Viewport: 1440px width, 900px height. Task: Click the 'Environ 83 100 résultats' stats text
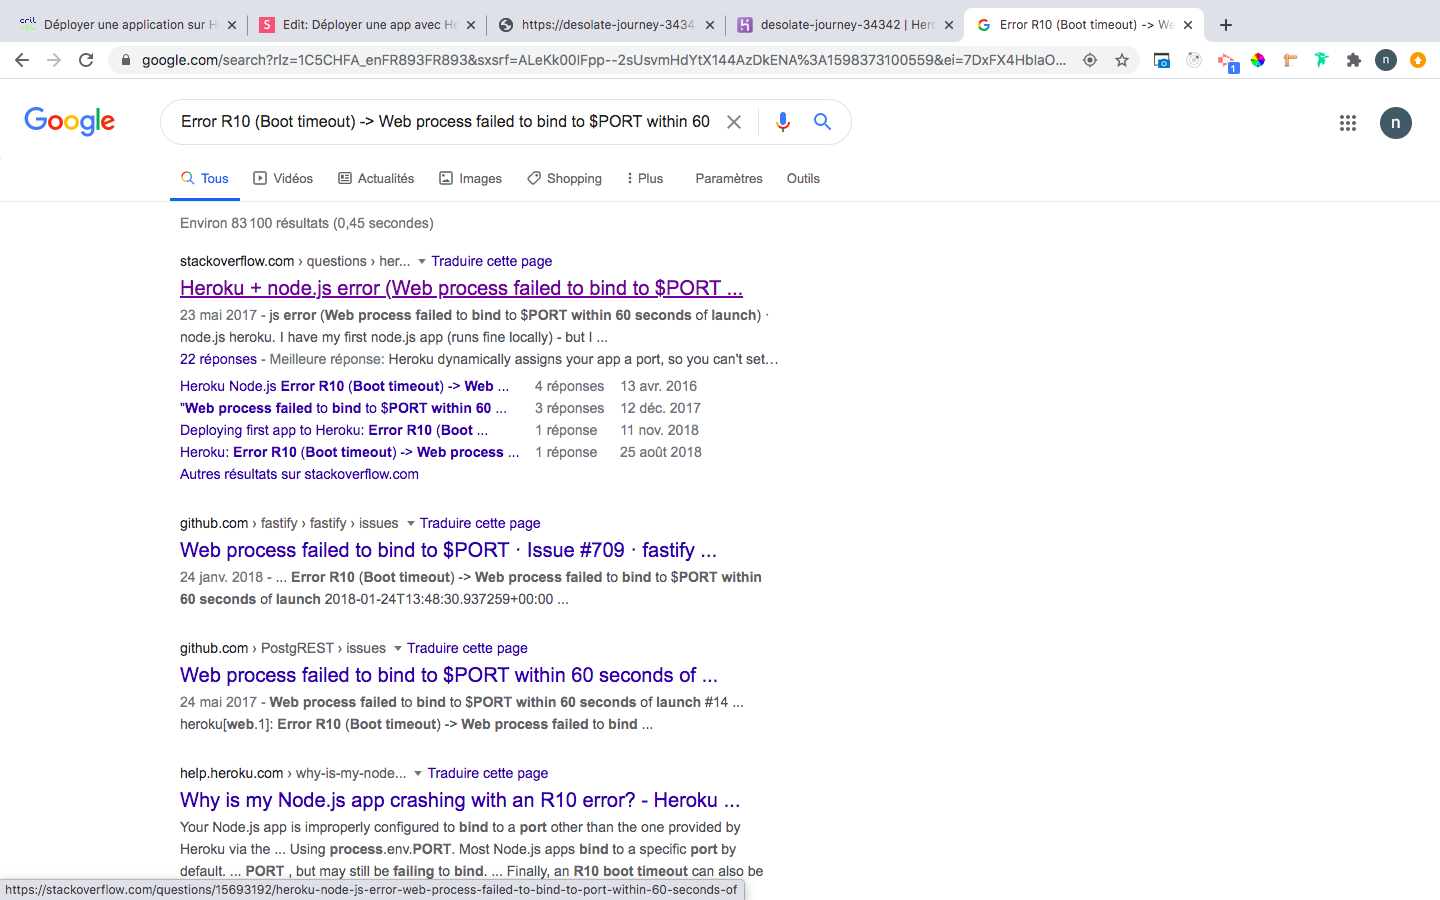pos(306,223)
